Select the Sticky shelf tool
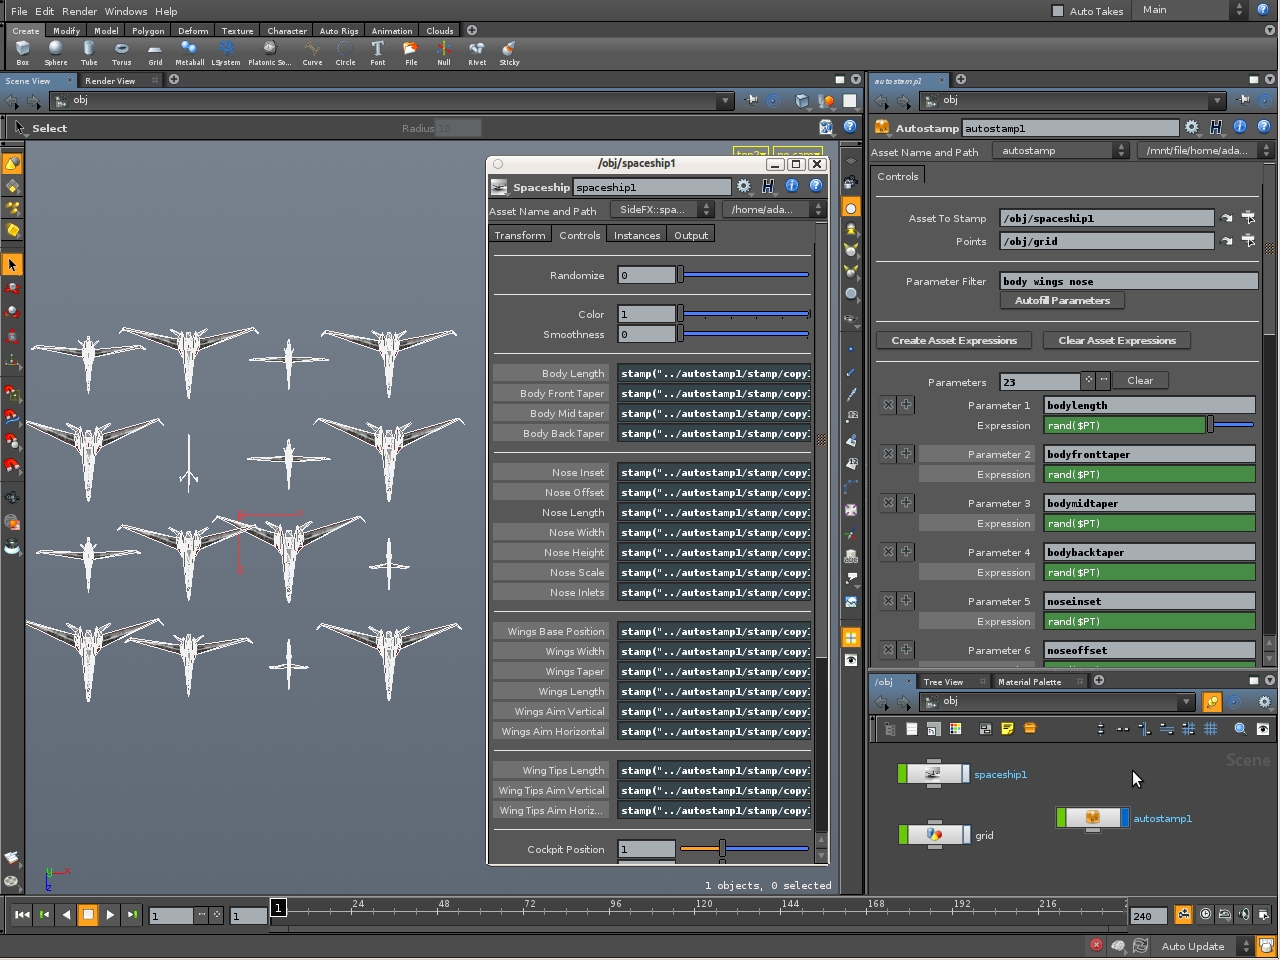The width and height of the screenshot is (1280, 960). [x=510, y=53]
